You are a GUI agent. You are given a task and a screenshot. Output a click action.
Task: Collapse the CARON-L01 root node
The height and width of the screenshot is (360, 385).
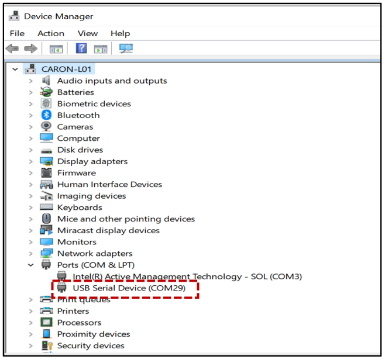click(15, 69)
